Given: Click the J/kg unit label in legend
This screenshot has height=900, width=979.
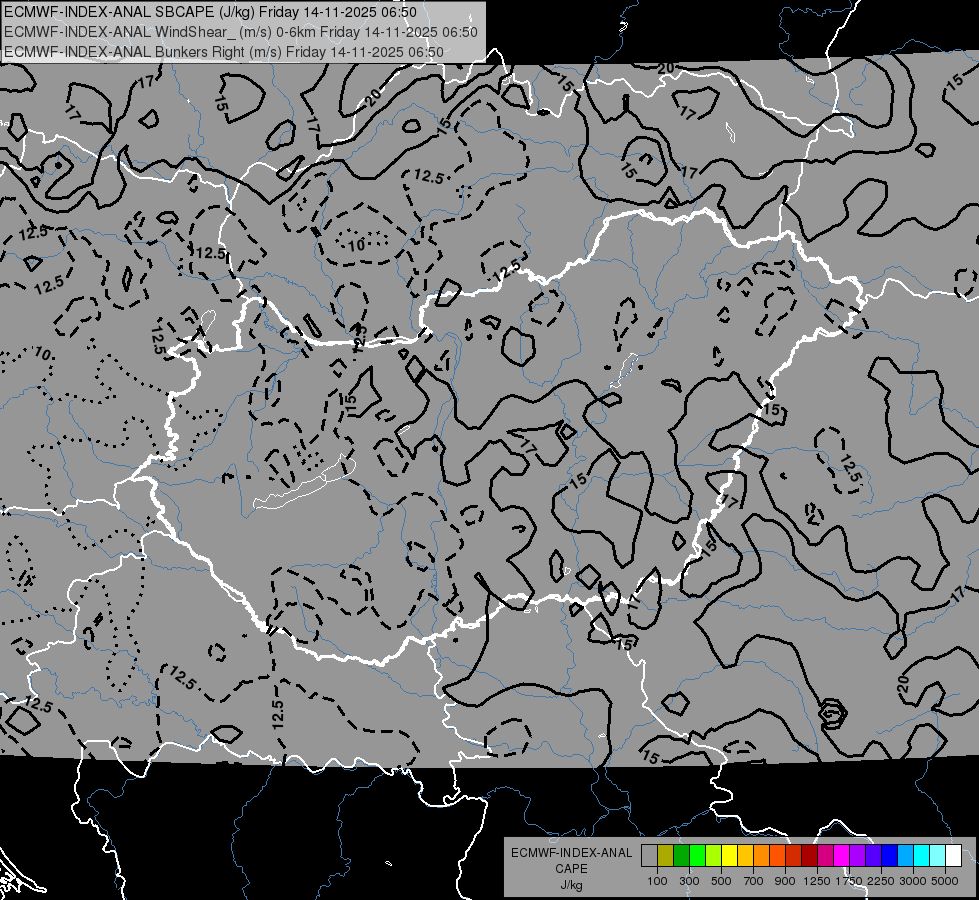Looking at the screenshot, I should (x=571, y=885).
